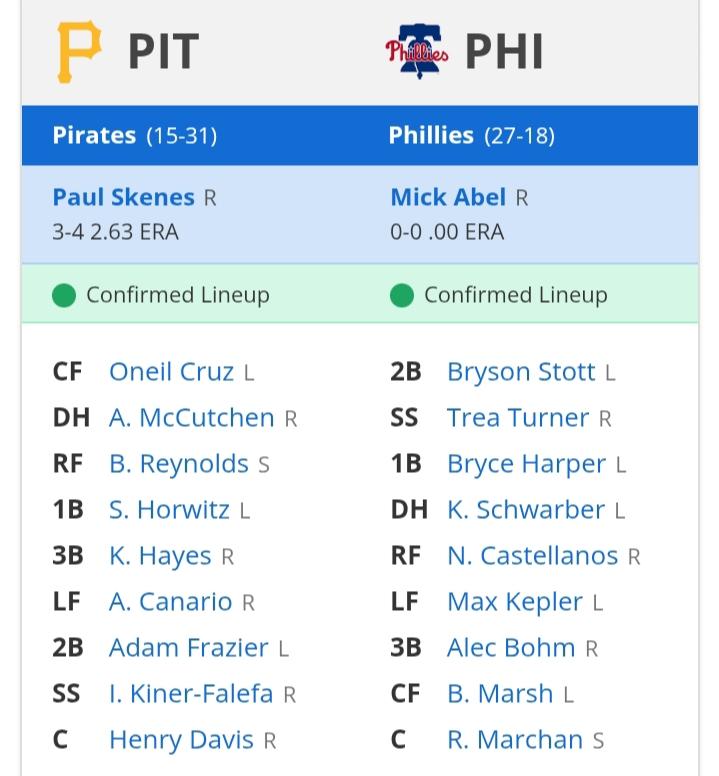View I. Kiner-Falefa shortstop profile
Viewport: 719px width, 776px height.
[191, 694]
